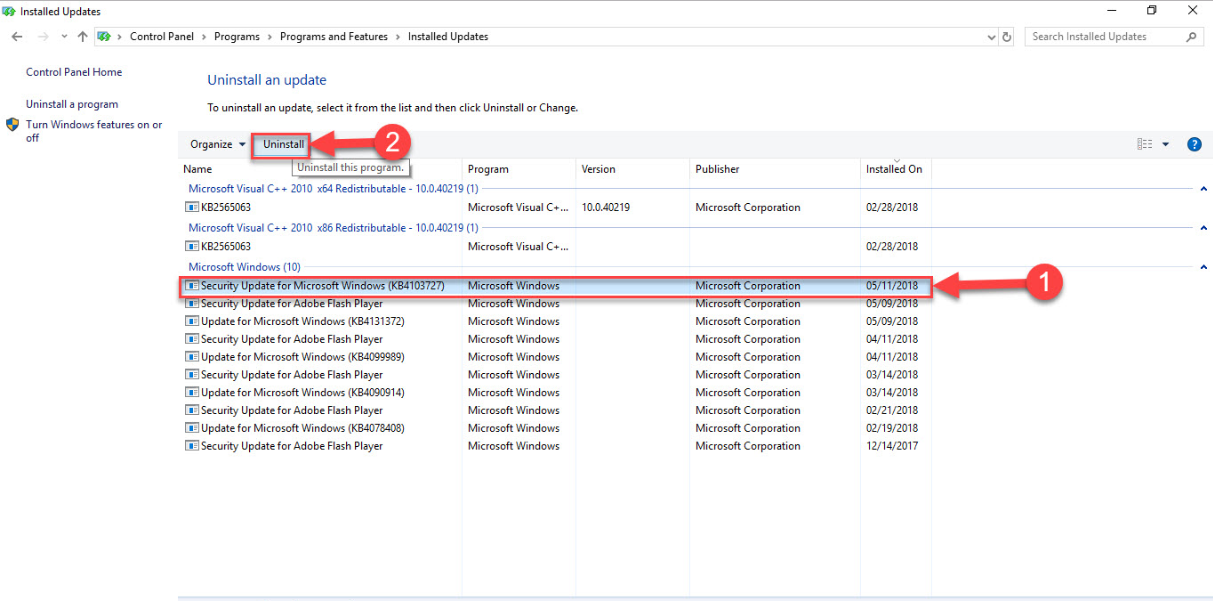Open the Organize menu
1213x601 pixels.
(218, 144)
